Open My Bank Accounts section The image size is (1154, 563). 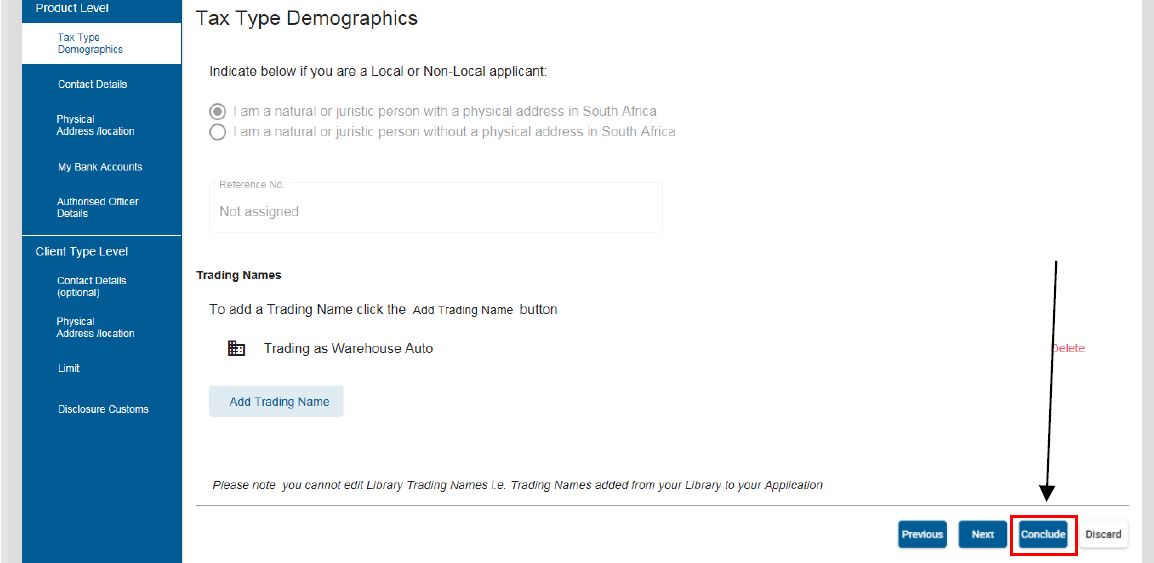click(x=101, y=167)
